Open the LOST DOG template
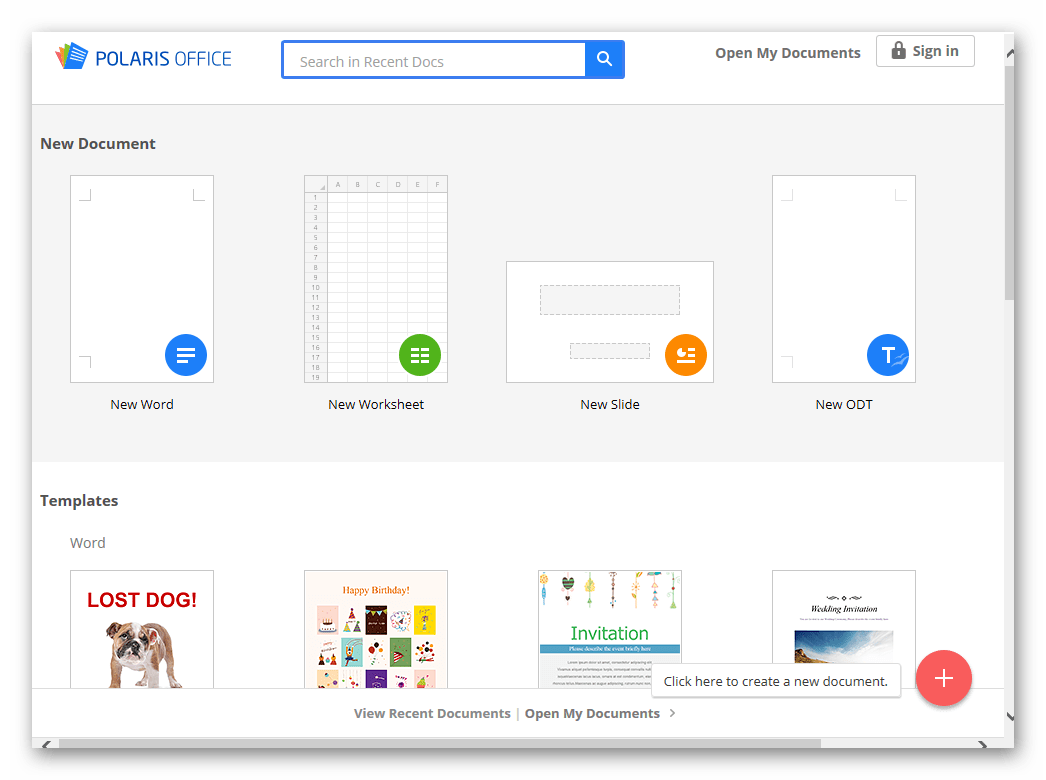 coord(142,629)
